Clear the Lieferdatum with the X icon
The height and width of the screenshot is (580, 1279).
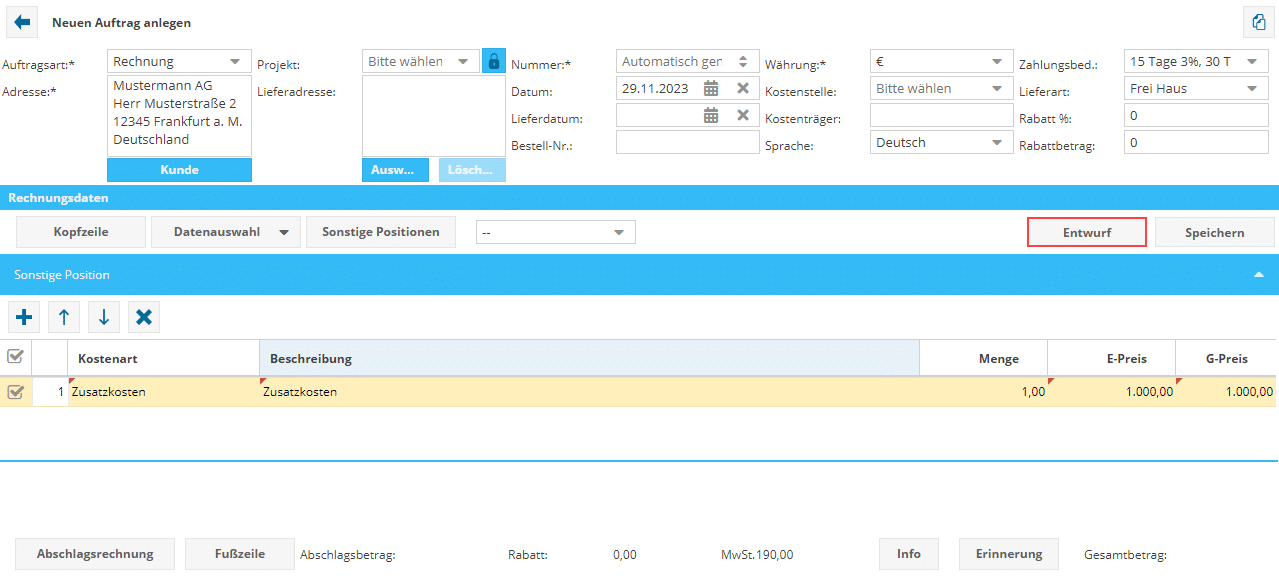pyautogui.click(x=743, y=115)
